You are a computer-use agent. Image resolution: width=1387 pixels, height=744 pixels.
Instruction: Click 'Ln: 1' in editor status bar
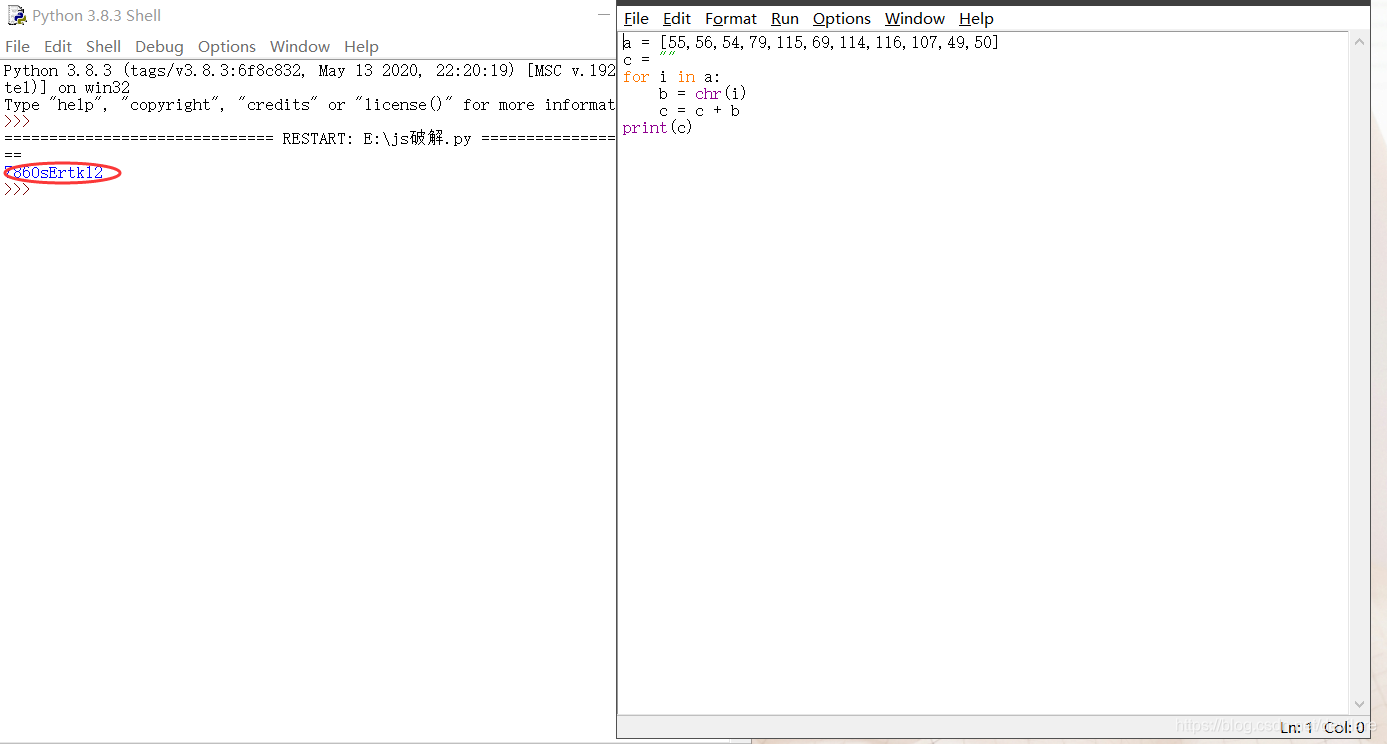click(x=1296, y=728)
